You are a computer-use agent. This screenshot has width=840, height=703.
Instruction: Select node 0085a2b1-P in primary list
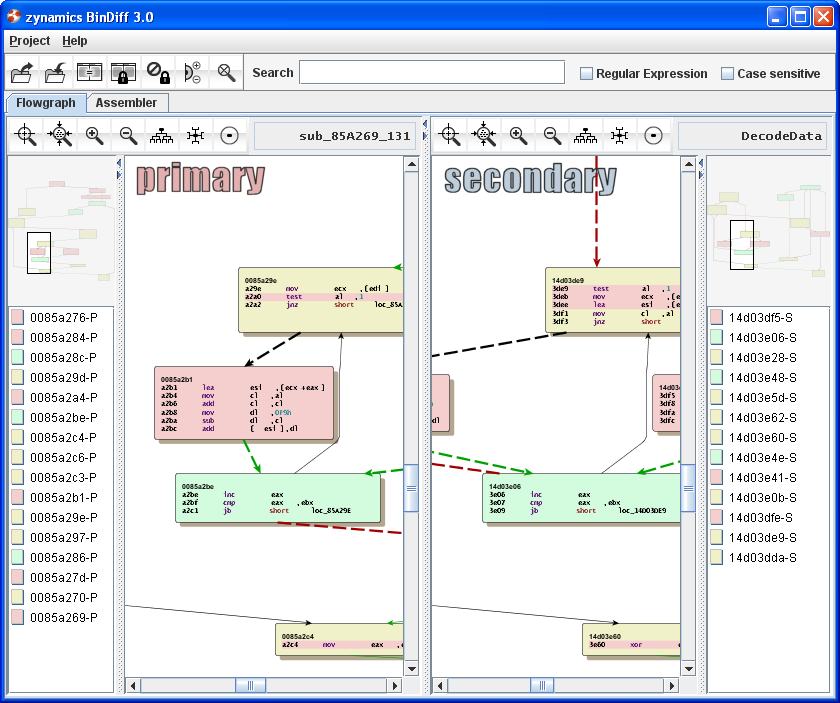click(x=62, y=497)
